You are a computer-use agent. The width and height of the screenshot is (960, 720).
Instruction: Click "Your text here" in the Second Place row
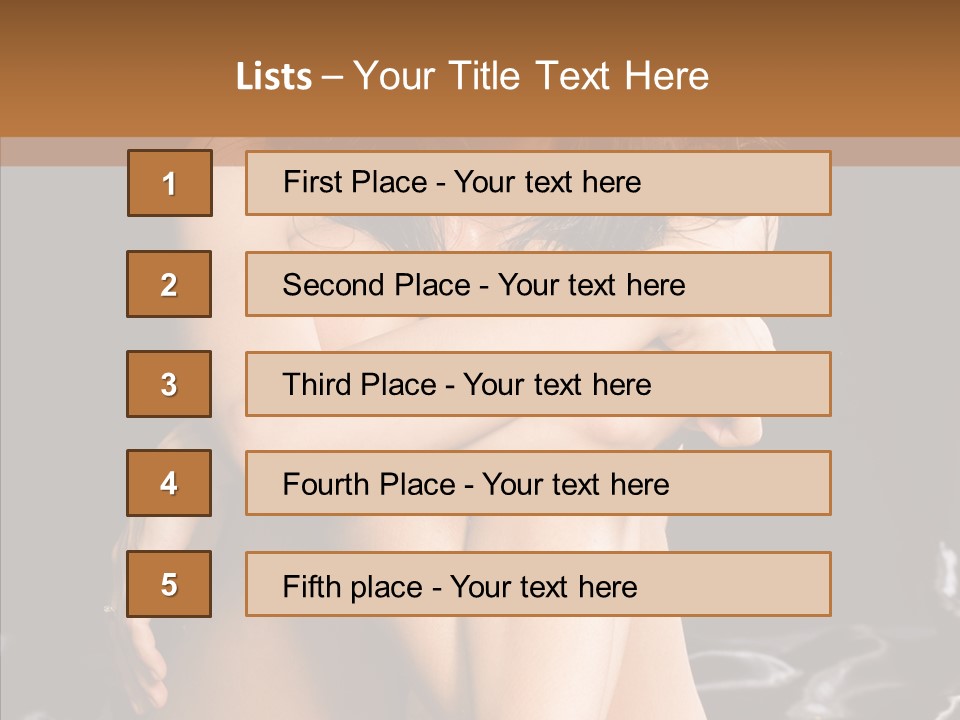coord(591,285)
